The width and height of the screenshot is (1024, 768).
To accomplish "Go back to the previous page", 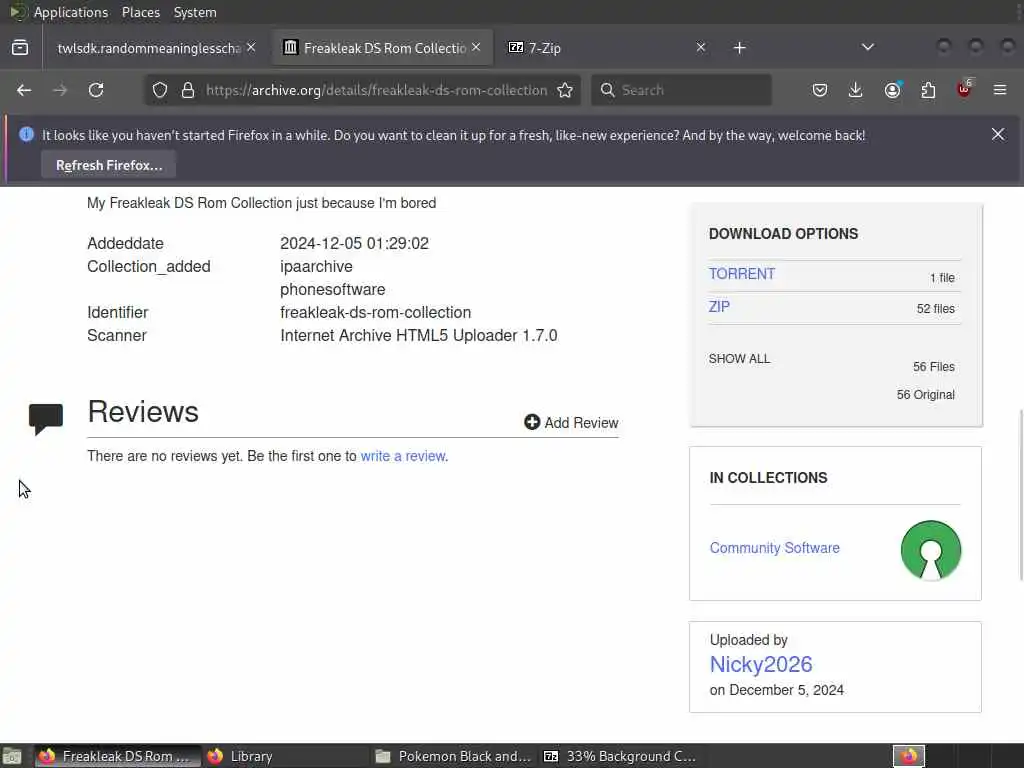I will [24, 90].
